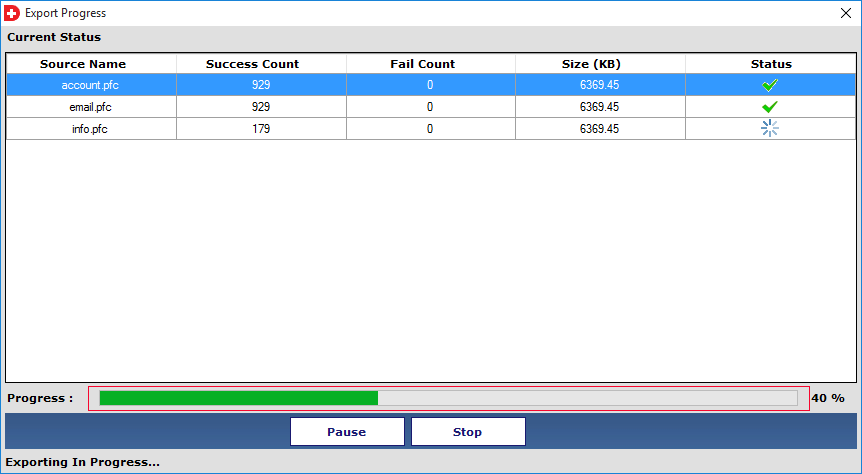Click the green export progress bar

click(x=448, y=398)
